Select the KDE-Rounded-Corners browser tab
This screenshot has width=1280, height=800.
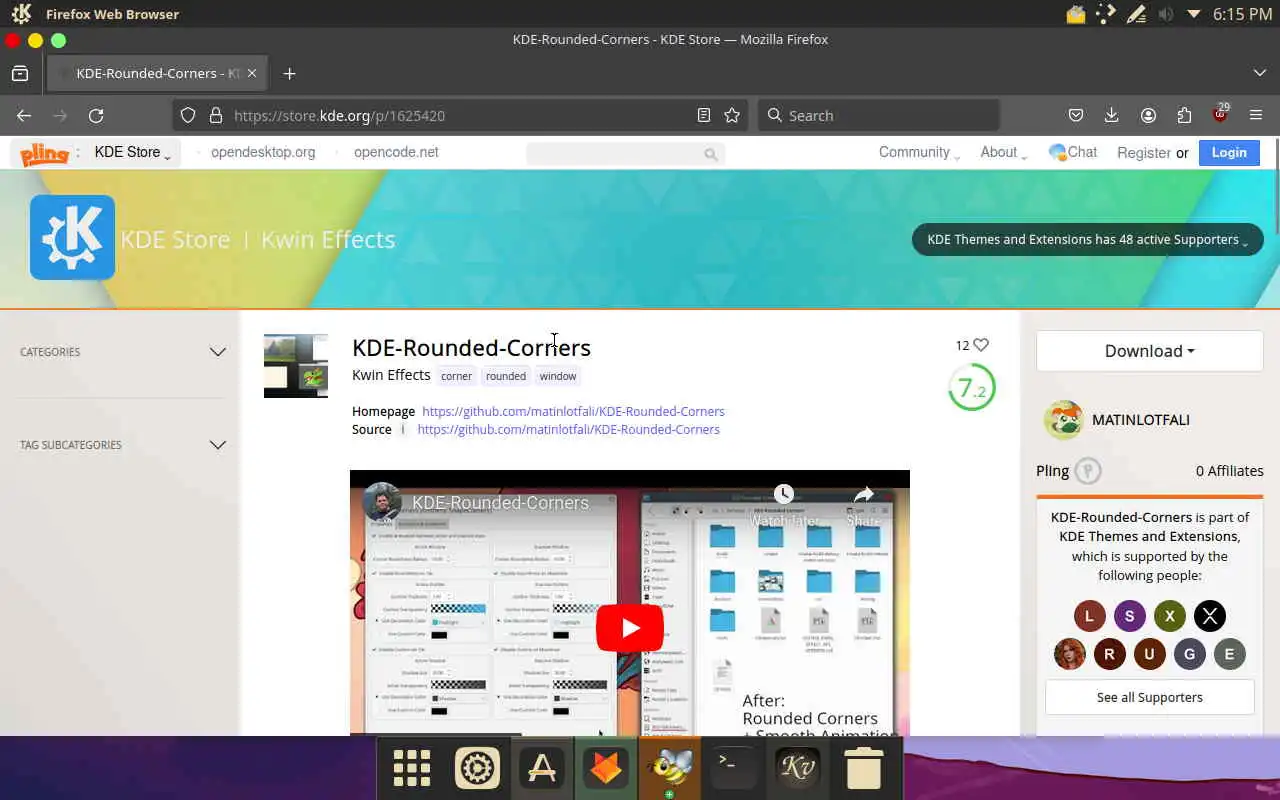tap(155, 73)
